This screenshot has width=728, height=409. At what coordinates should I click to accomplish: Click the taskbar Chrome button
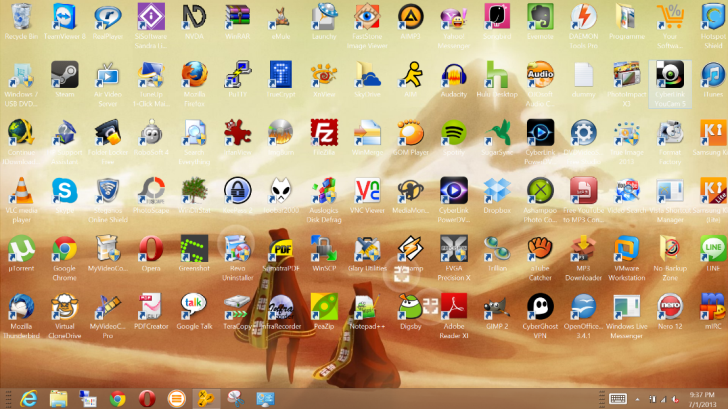pos(117,399)
